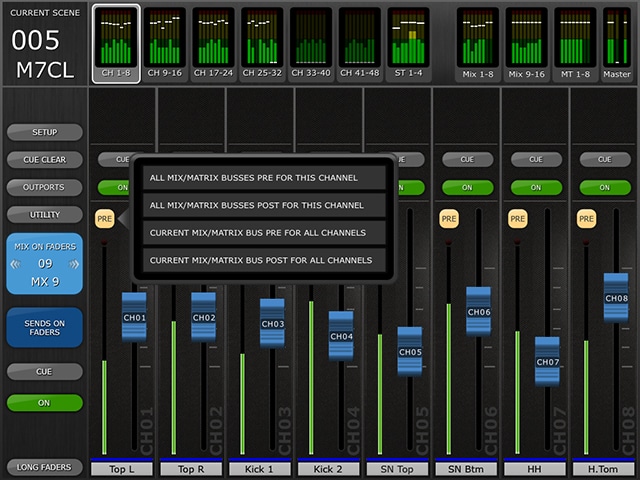
Task: Open the Mix 1-8 meter bank
Action: (477, 43)
